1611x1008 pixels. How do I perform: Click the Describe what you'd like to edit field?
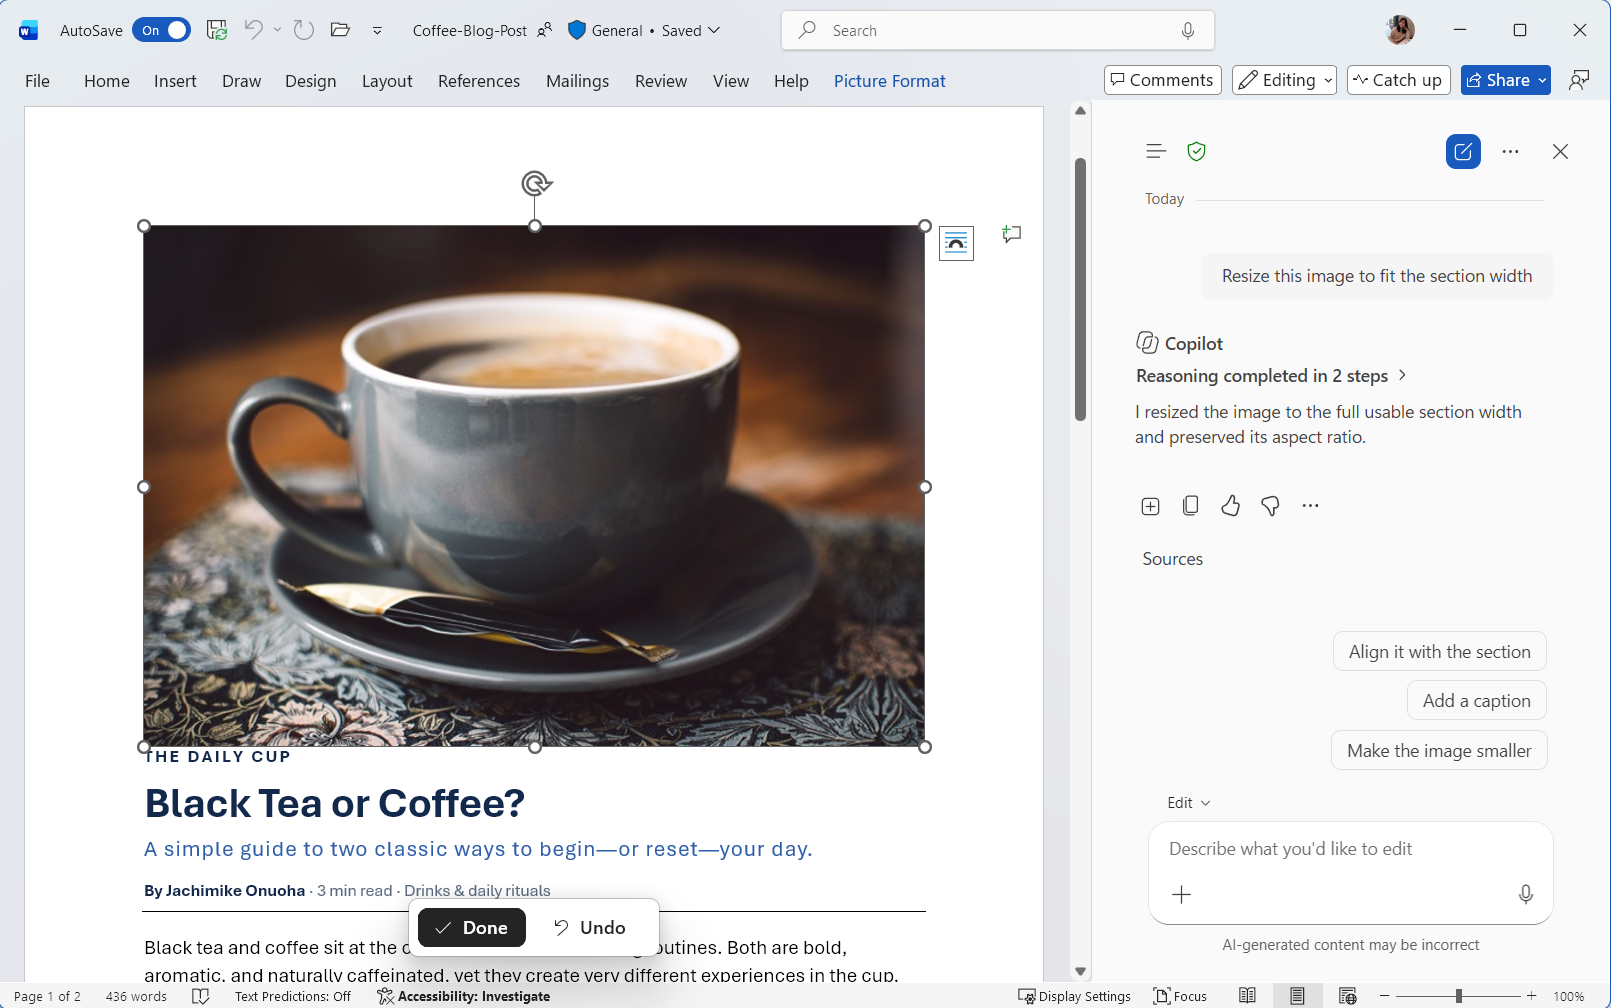coord(1350,849)
